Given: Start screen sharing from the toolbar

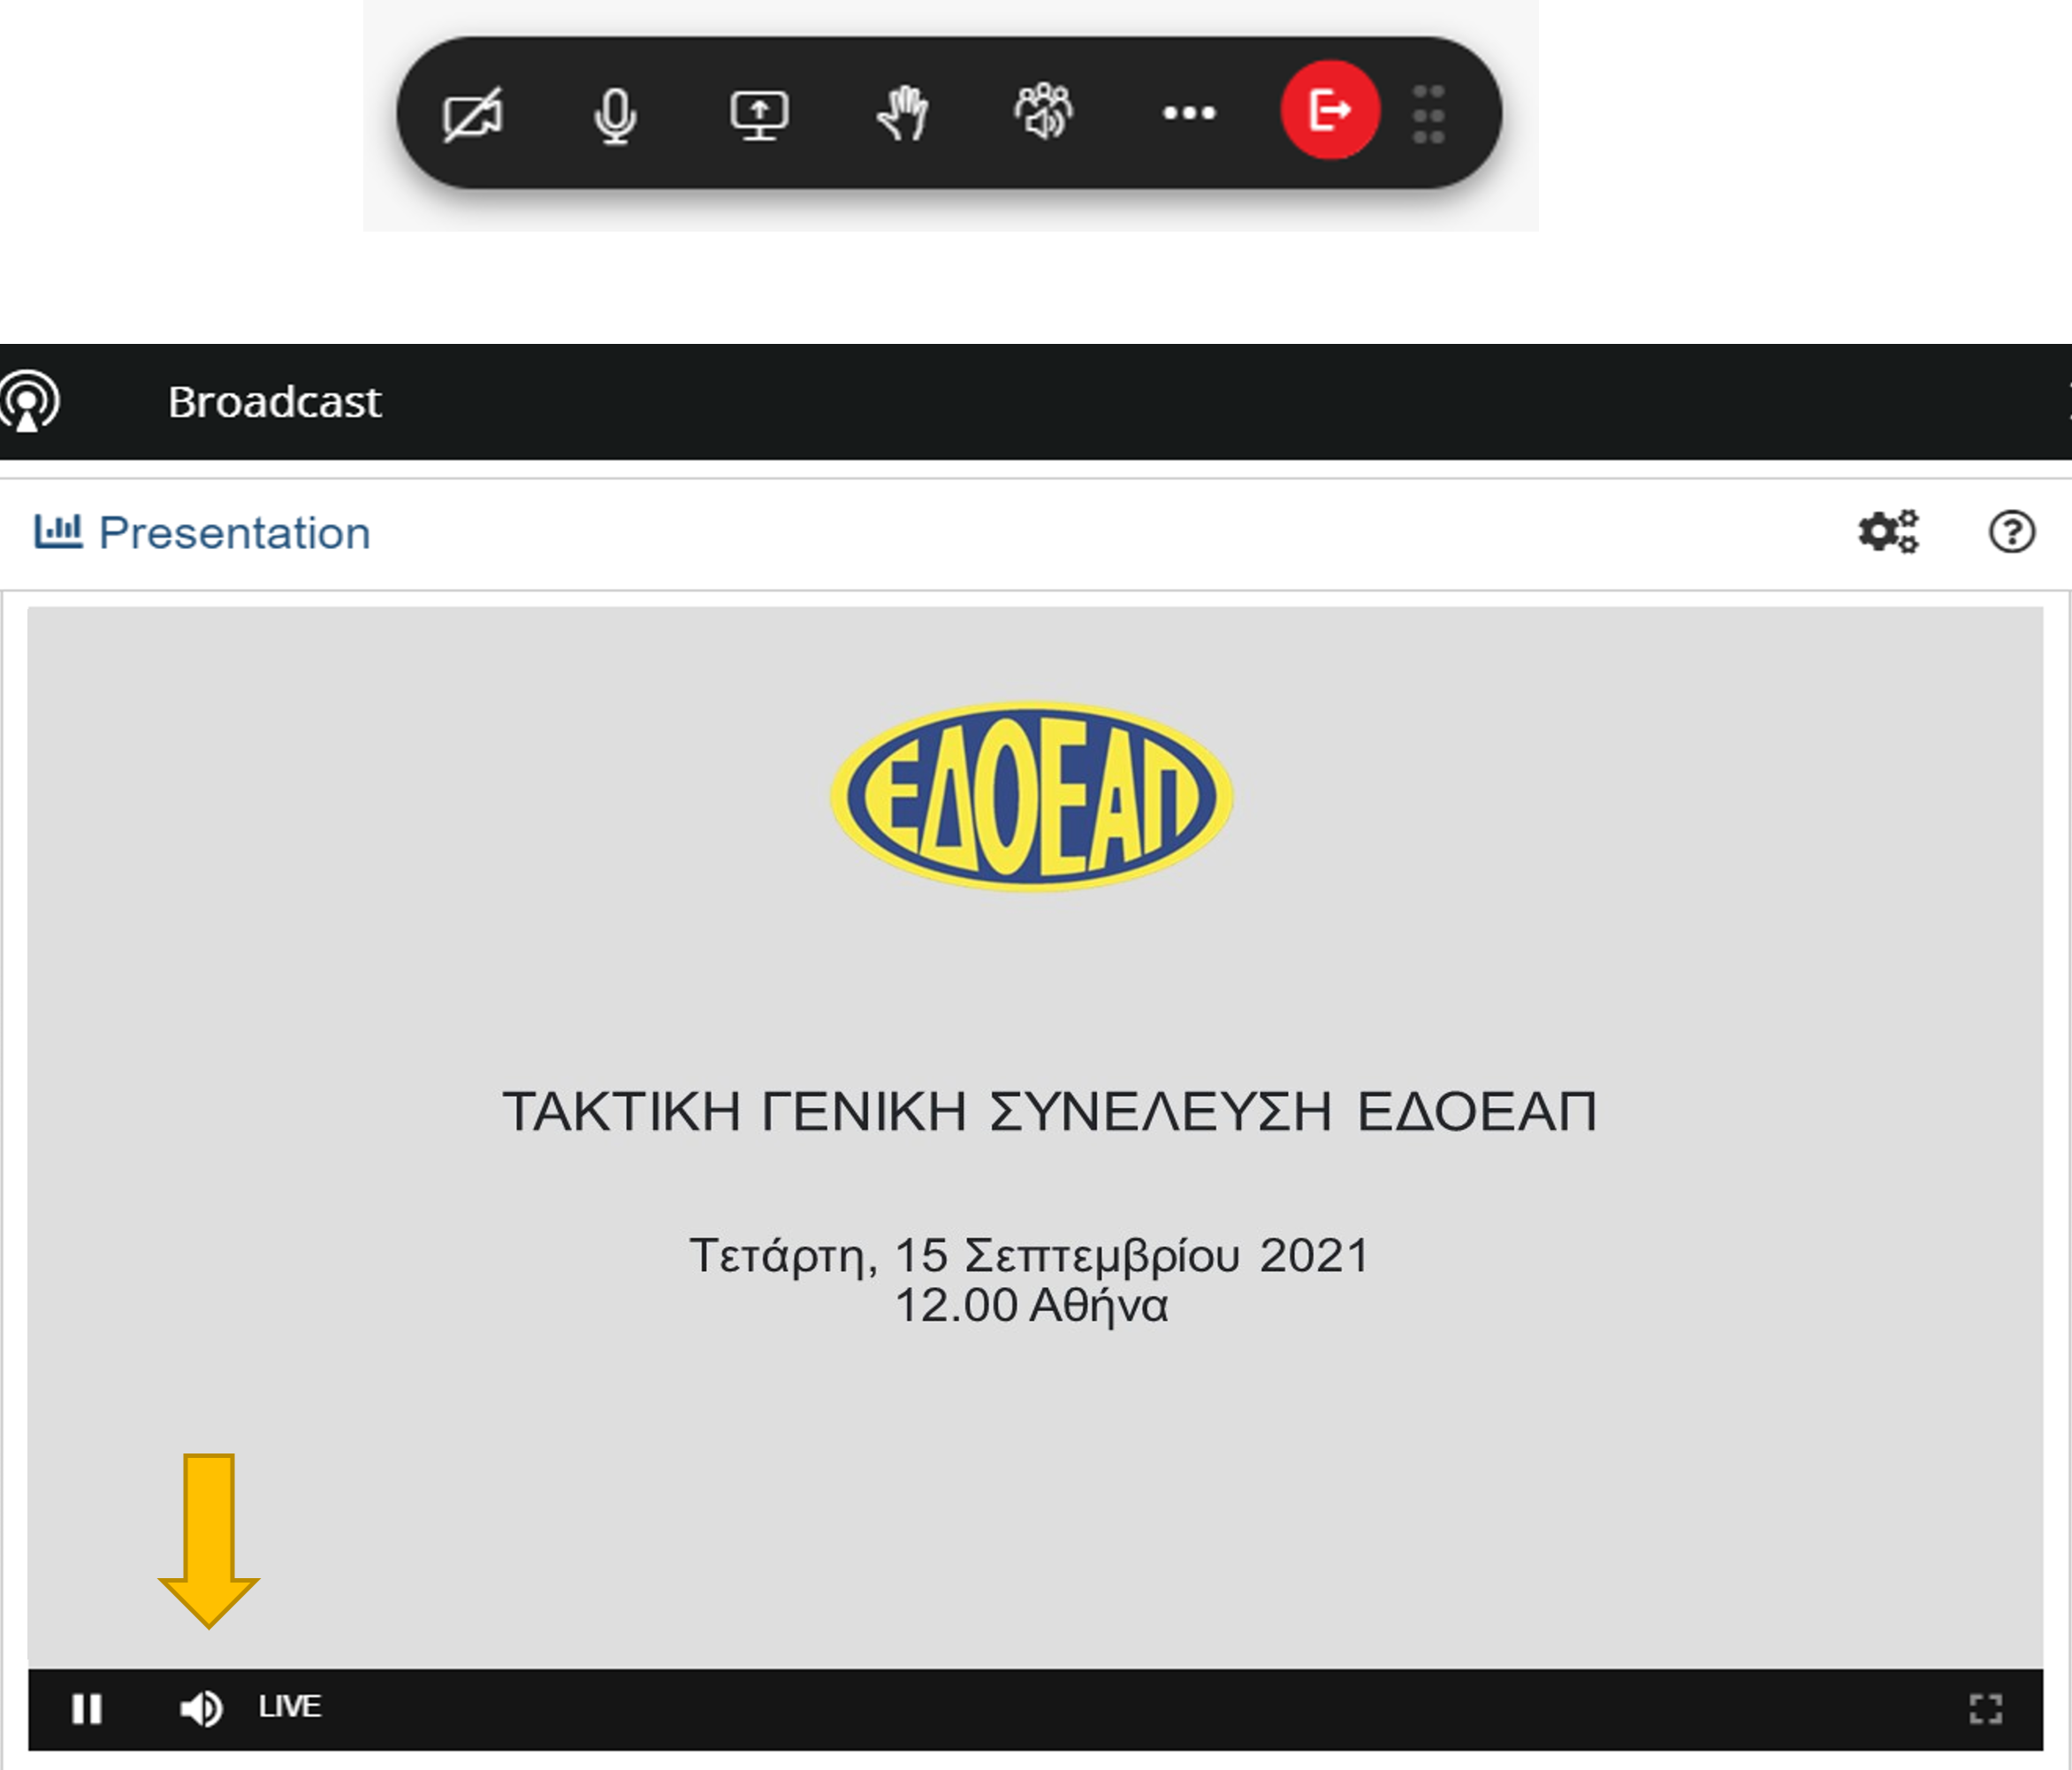Looking at the screenshot, I should pyautogui.click(x=759, y=115).
